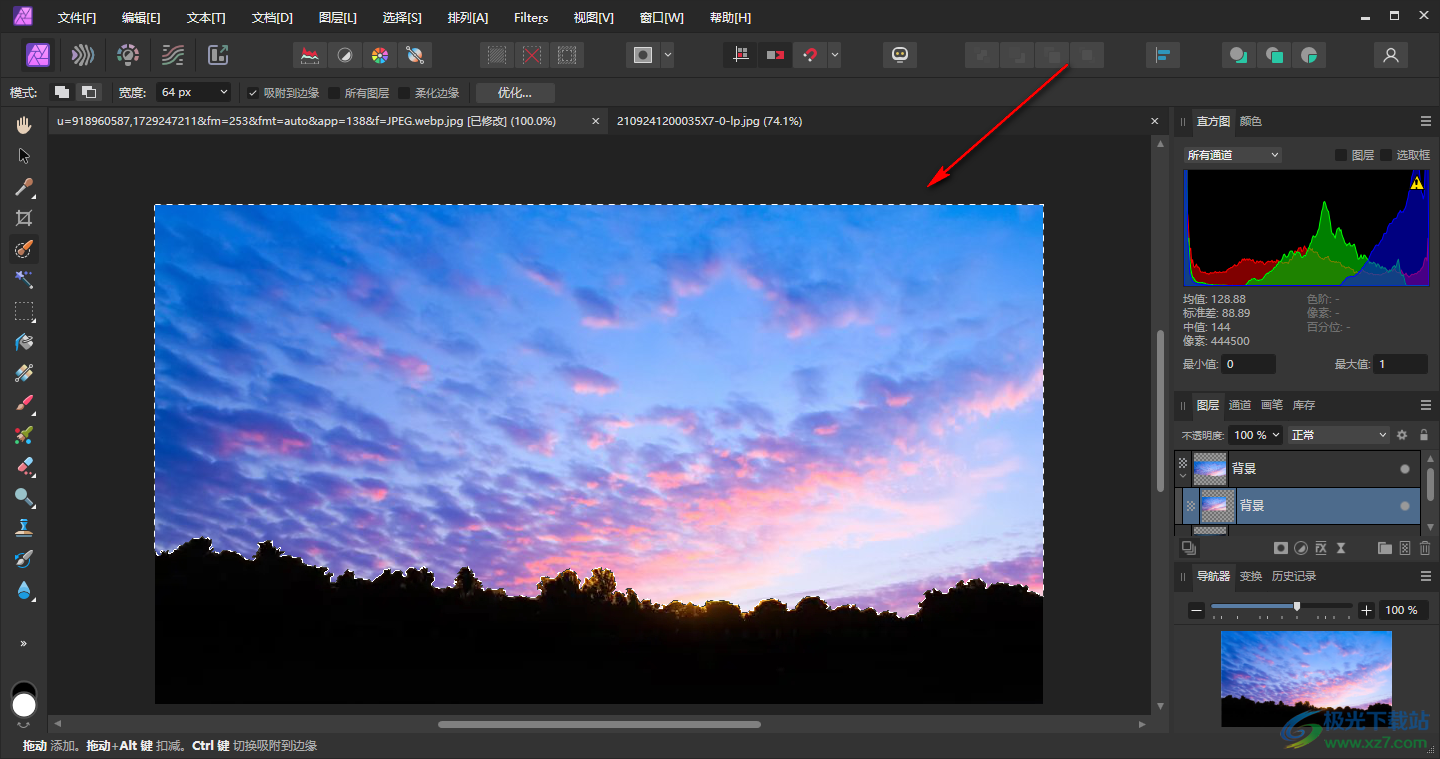This screenshot has width=1440, height=759.
Task: Apply Auto Levels from the toolbar
Action: (x=311, y=55)
